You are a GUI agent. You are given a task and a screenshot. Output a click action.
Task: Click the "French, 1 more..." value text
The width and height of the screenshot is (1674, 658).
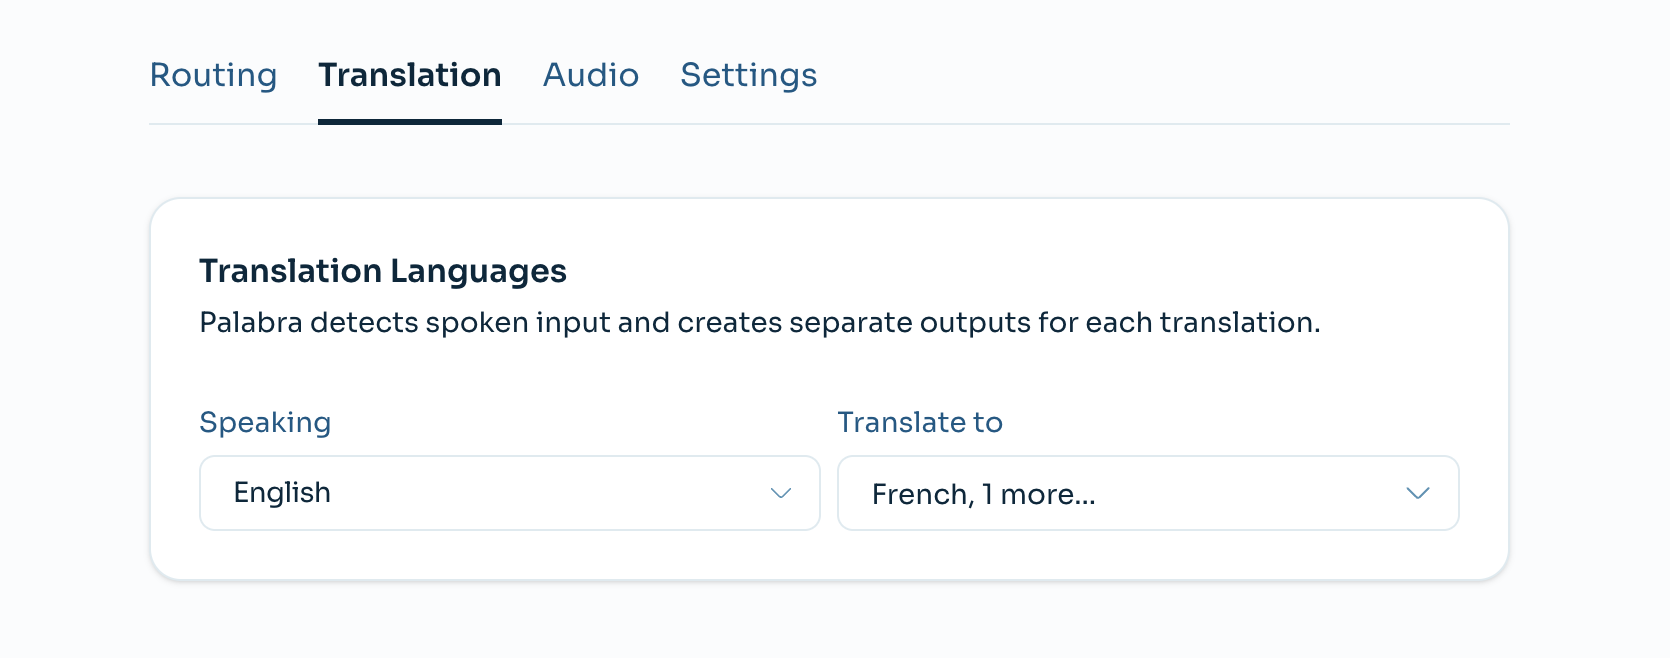click(x=983, y=494)
